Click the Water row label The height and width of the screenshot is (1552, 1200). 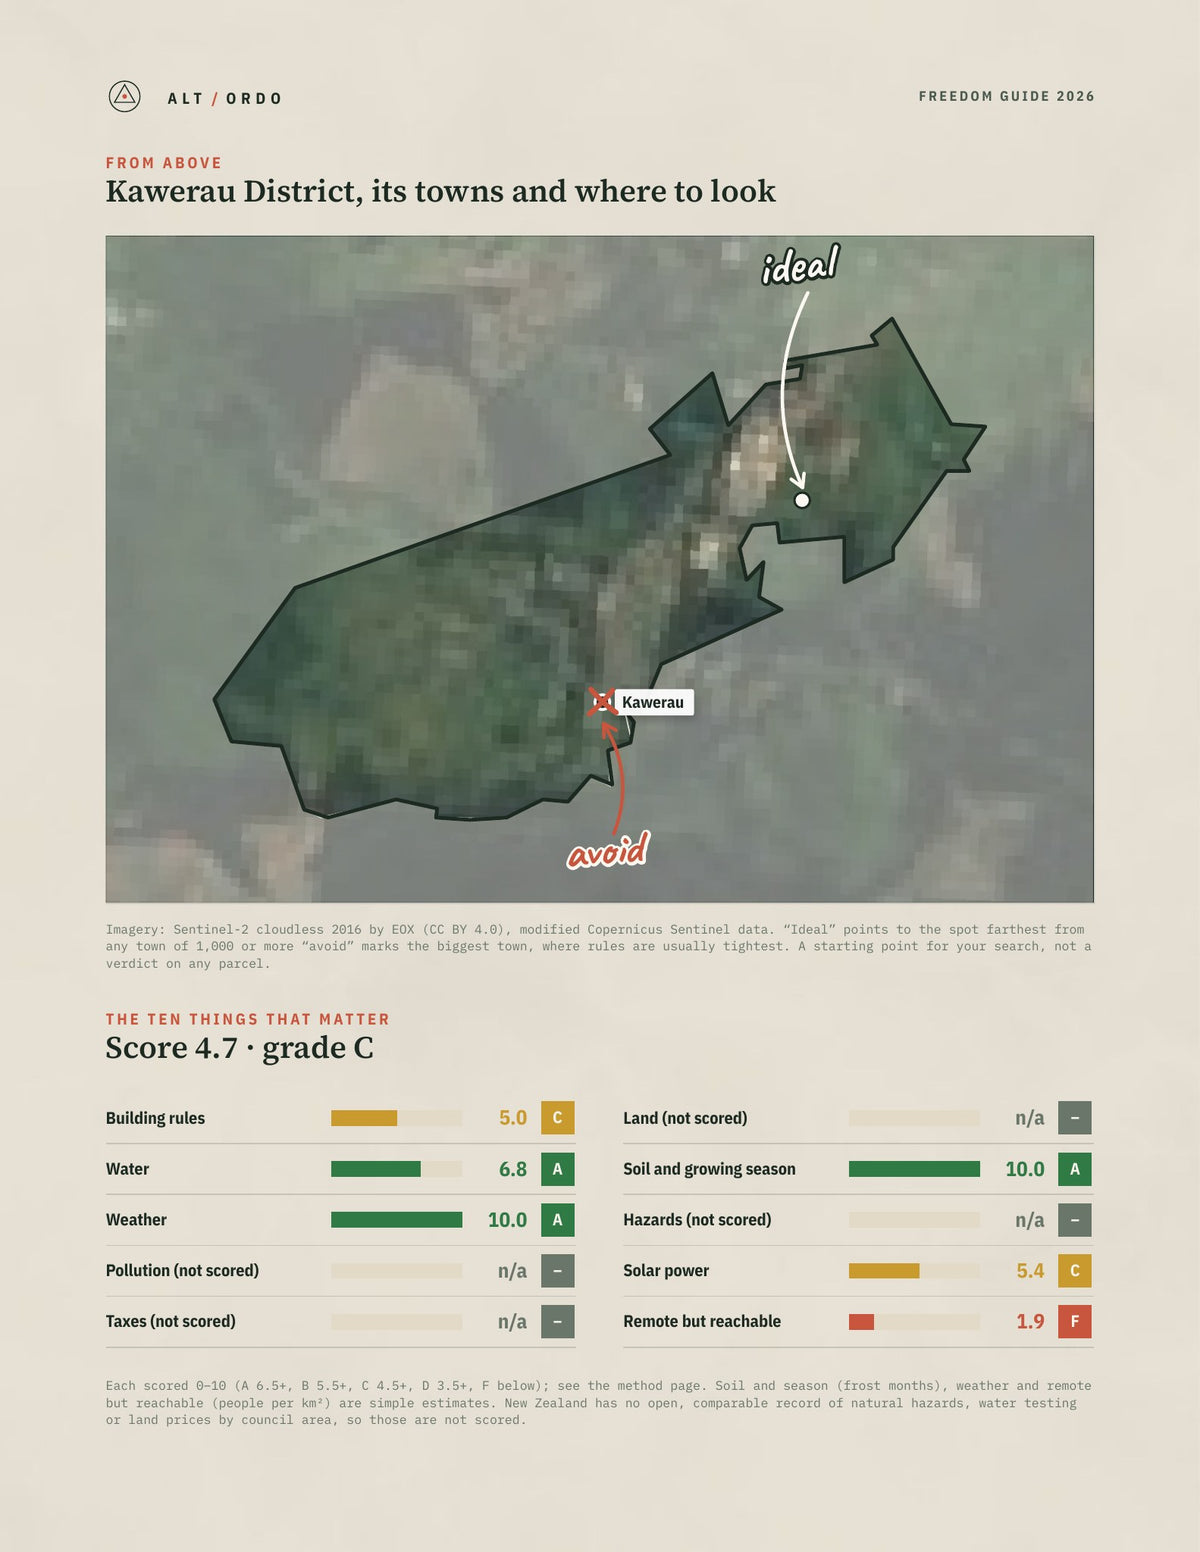point(127,1169)
